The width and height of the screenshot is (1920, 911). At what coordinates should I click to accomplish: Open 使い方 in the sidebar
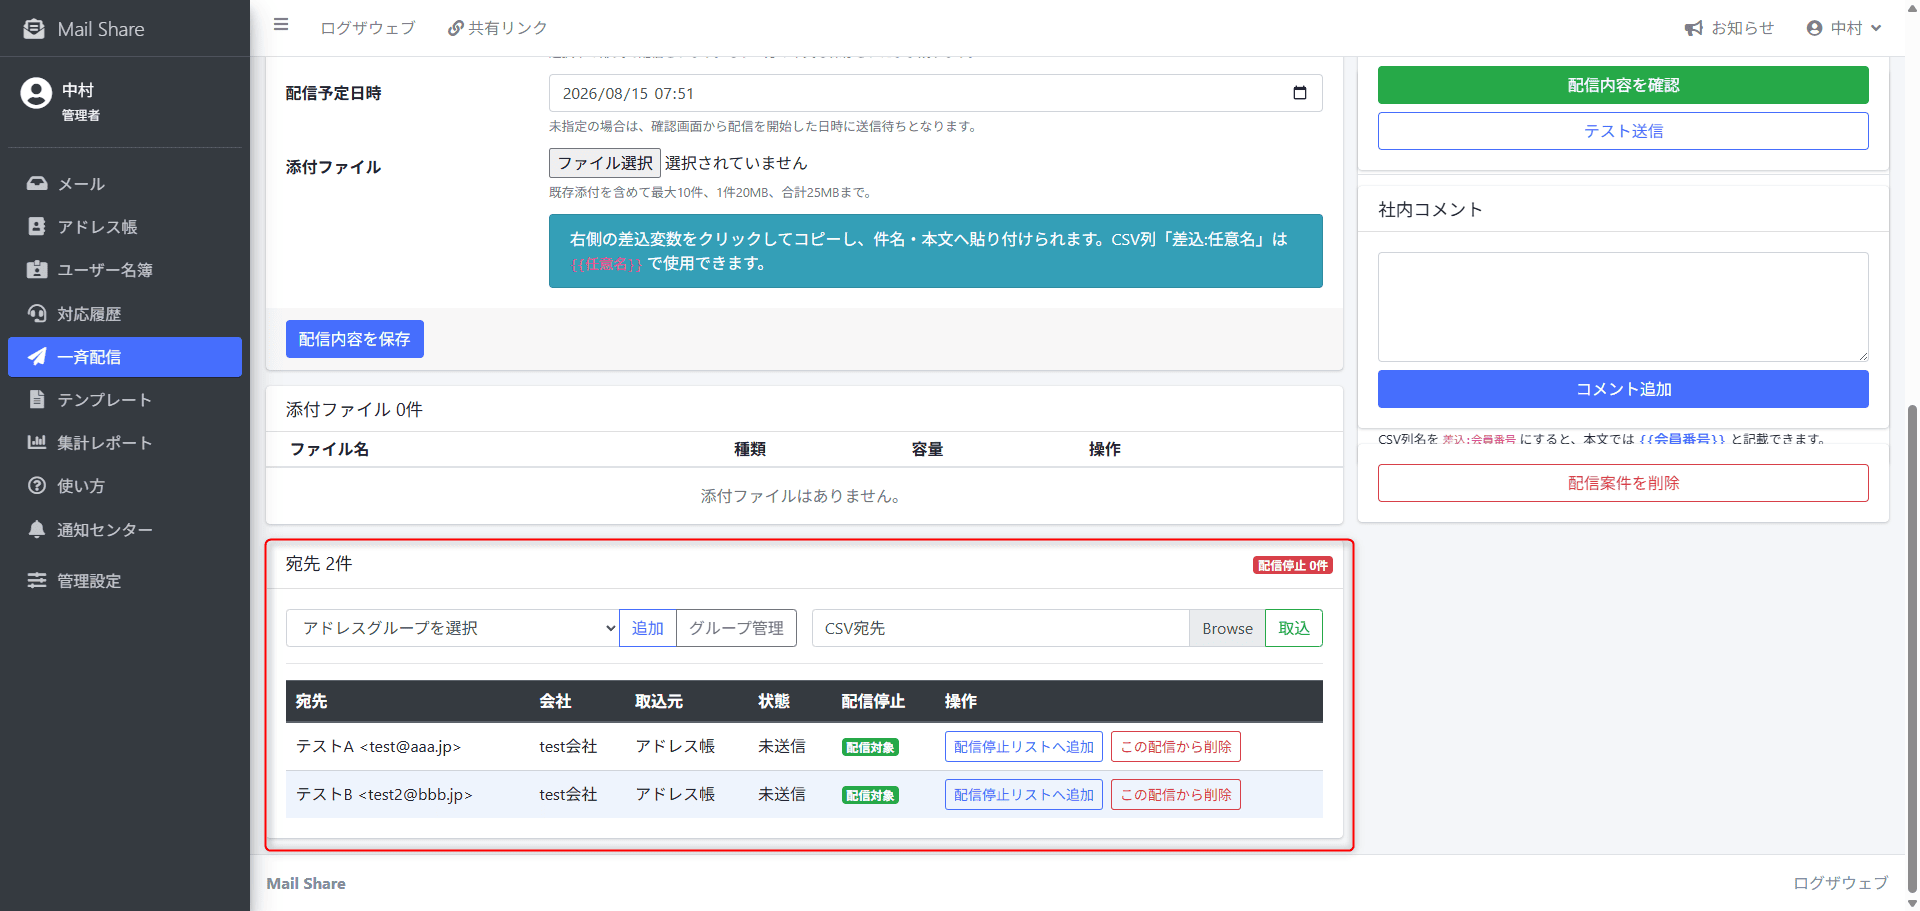(x=125, y=486)
